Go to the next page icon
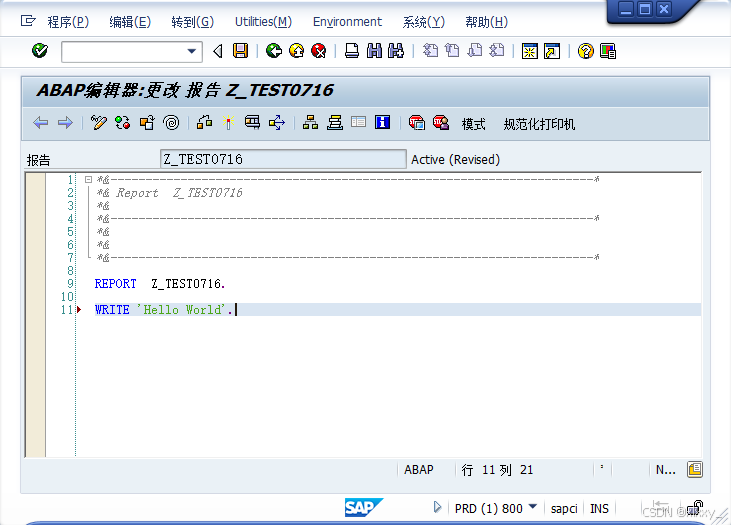This screenshot has width=731, height=525. (x=475, y=50)
